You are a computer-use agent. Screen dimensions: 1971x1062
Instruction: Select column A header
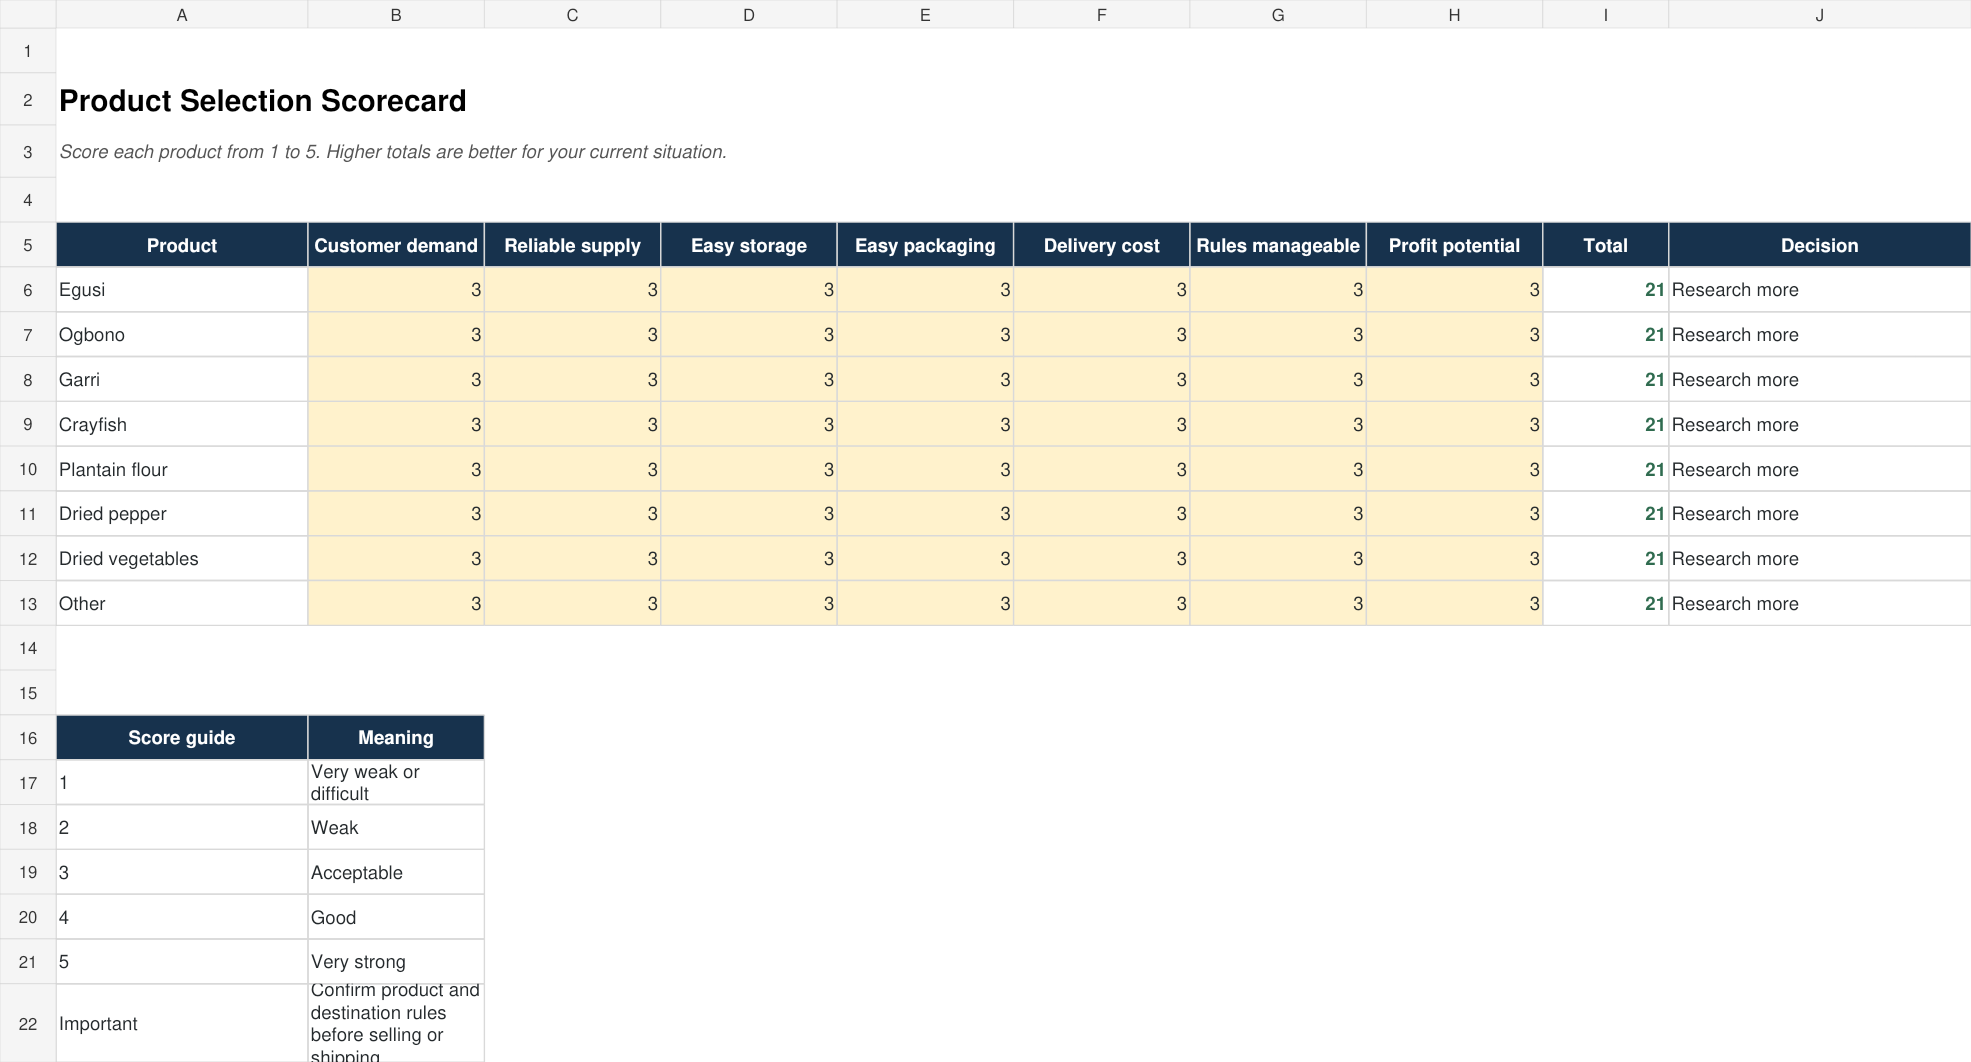[182, 15]
